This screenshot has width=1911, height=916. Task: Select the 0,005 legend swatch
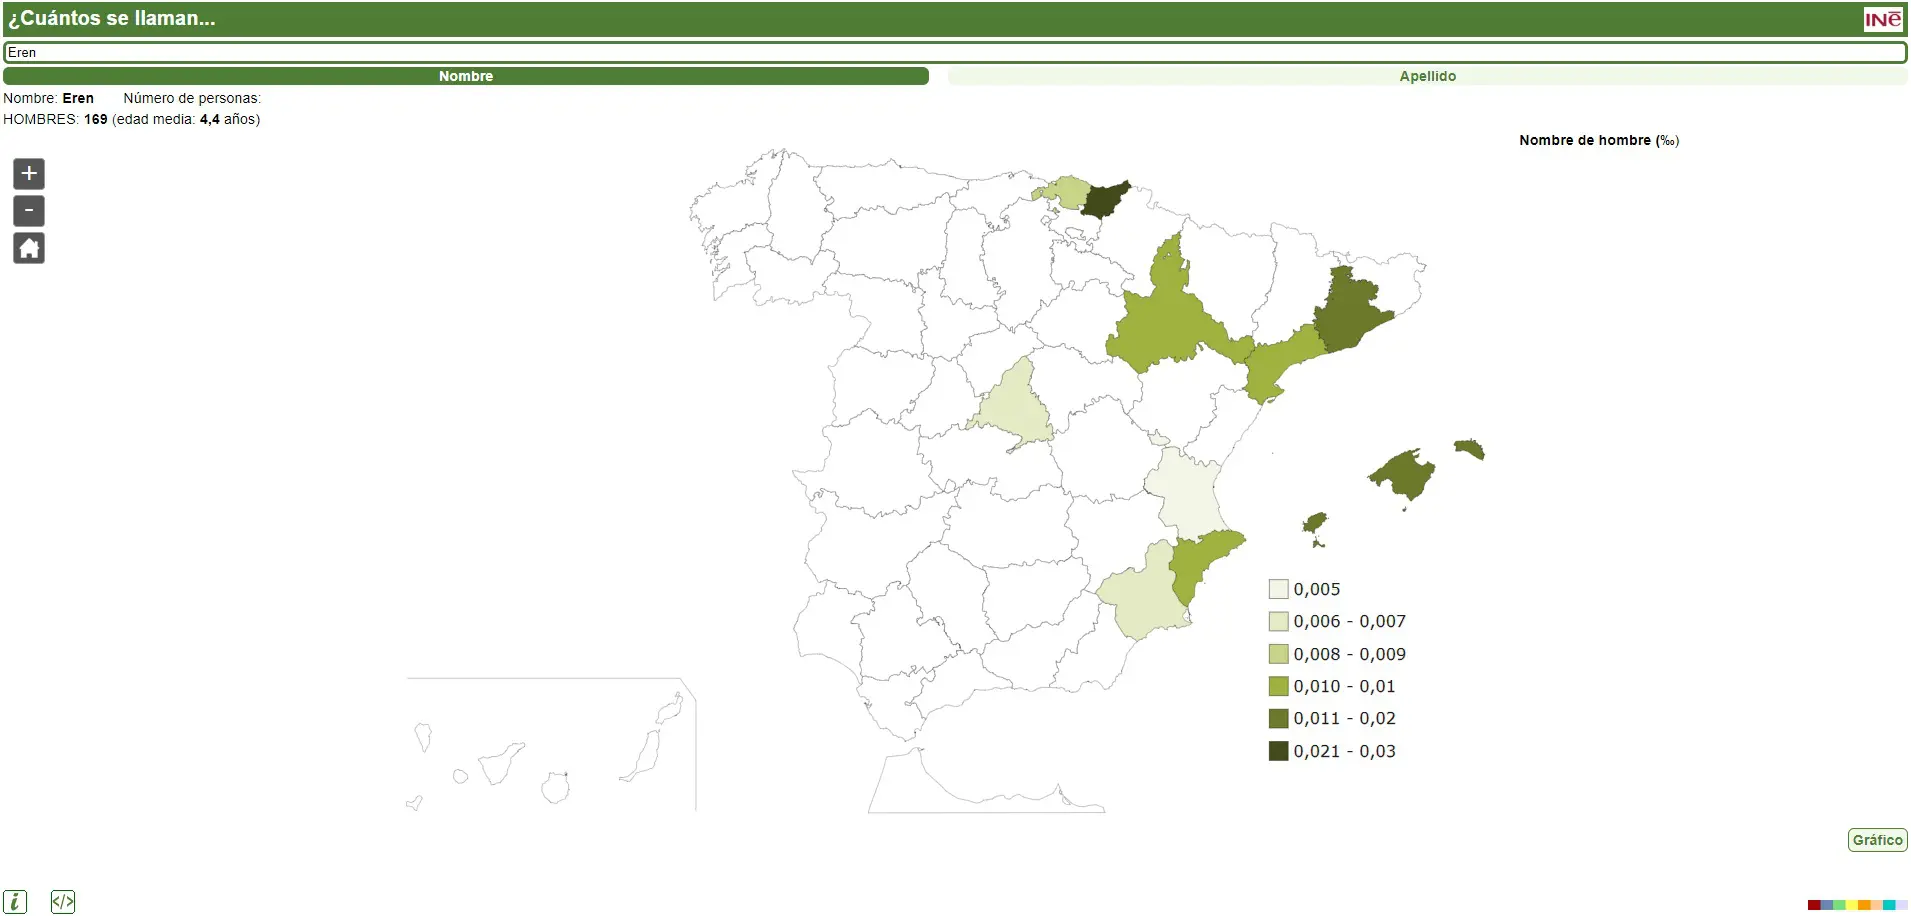click(x=1278, y=589)
